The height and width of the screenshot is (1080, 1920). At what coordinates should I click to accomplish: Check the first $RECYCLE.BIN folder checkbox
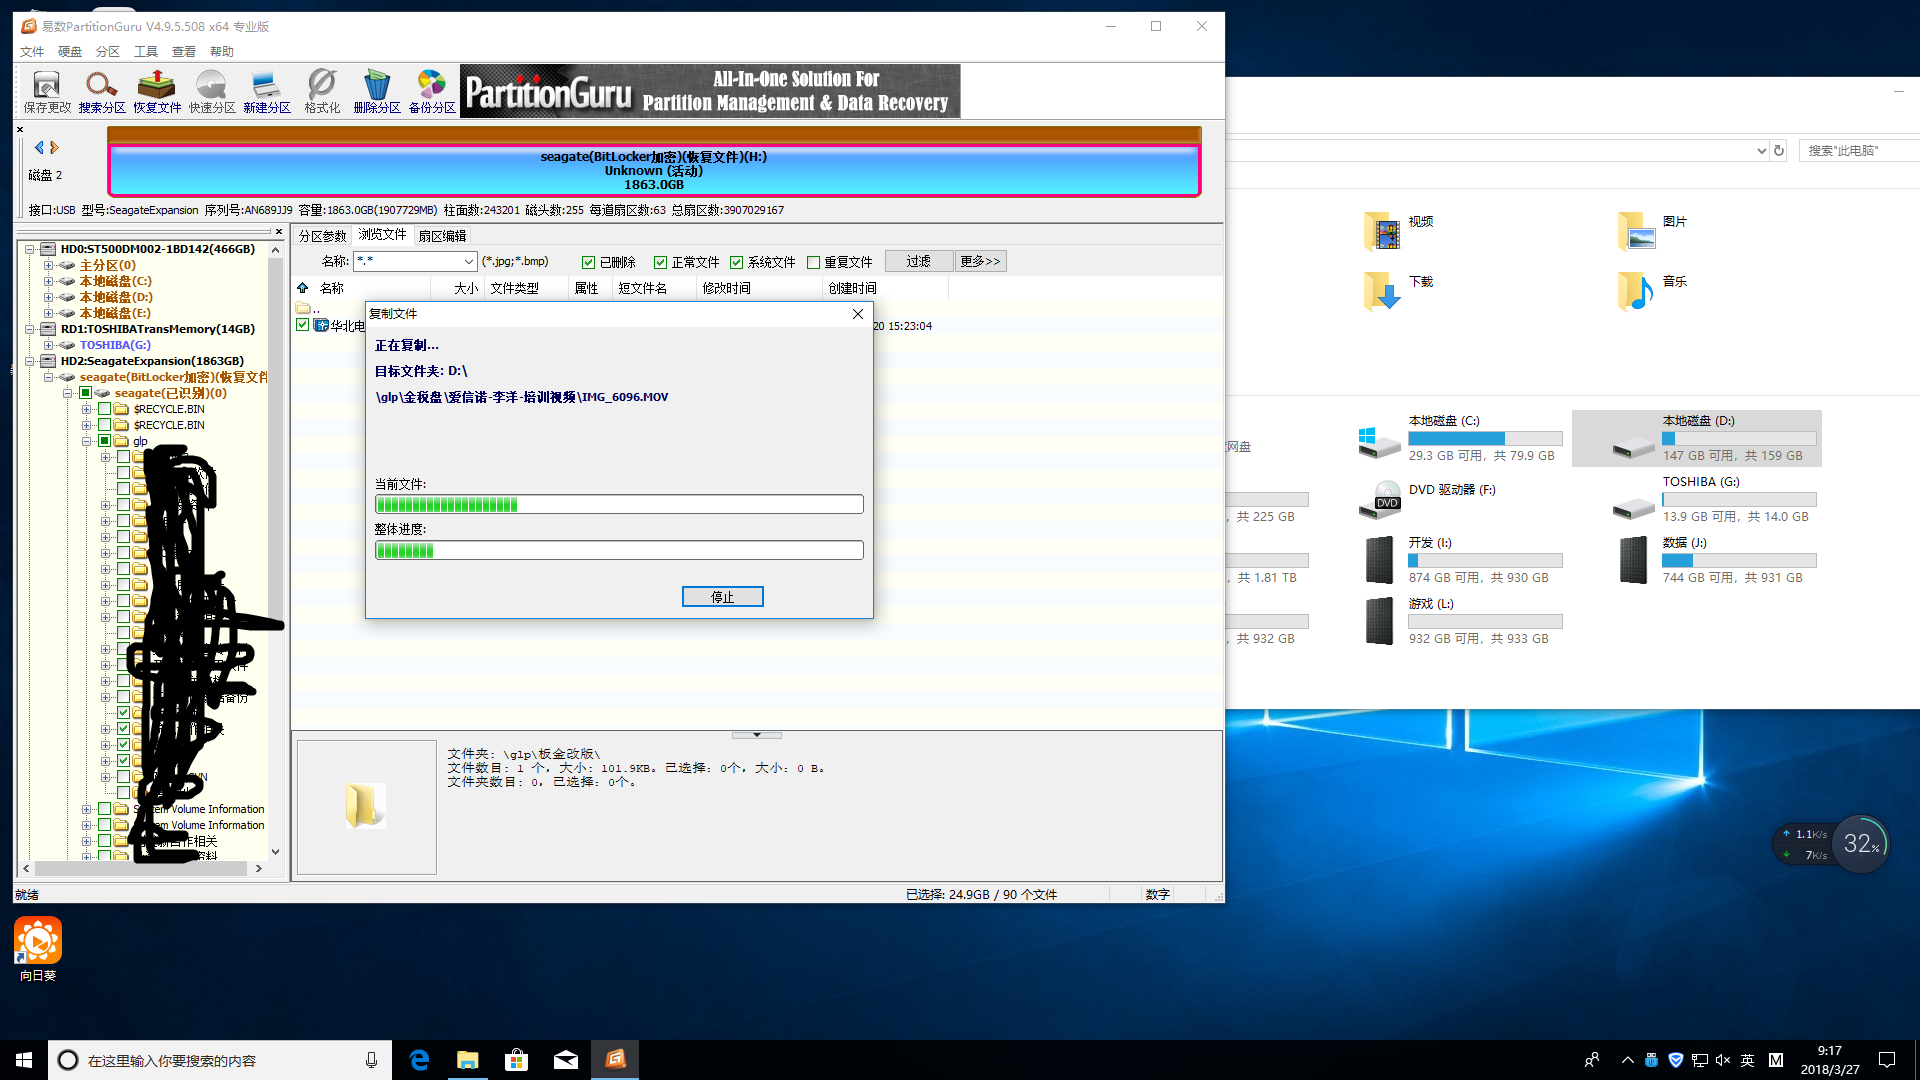click(x=104, y=409)
